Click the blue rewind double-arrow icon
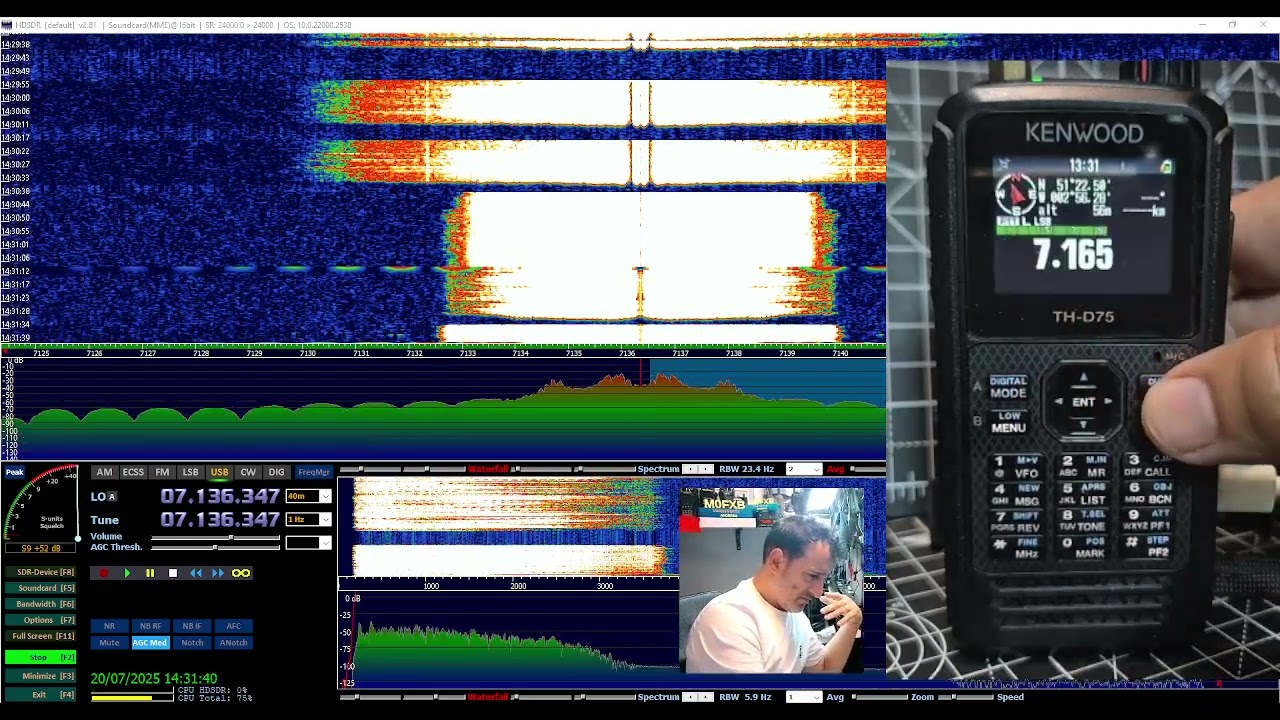Image resolution: width=1280 pixels, height=720 pixels. [196, 573]
